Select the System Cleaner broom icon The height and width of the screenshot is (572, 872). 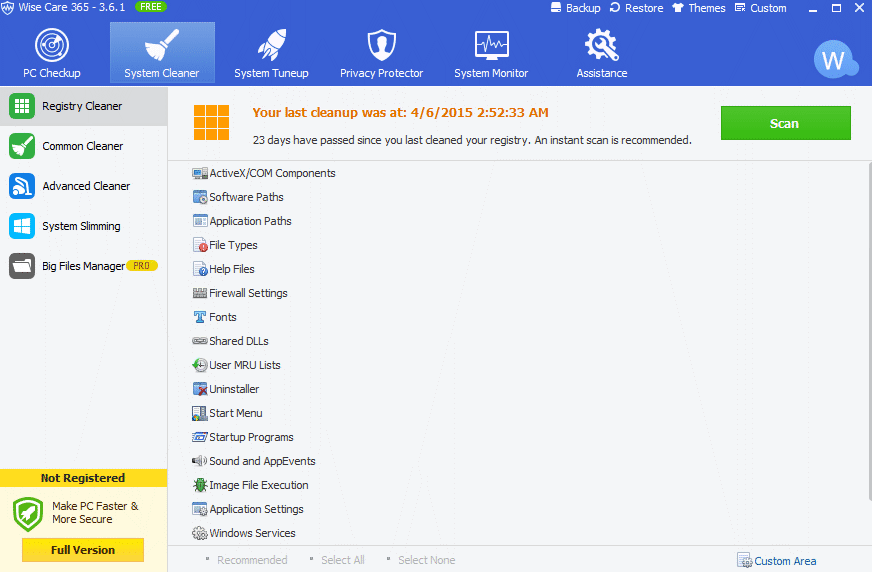coord(162,44)
